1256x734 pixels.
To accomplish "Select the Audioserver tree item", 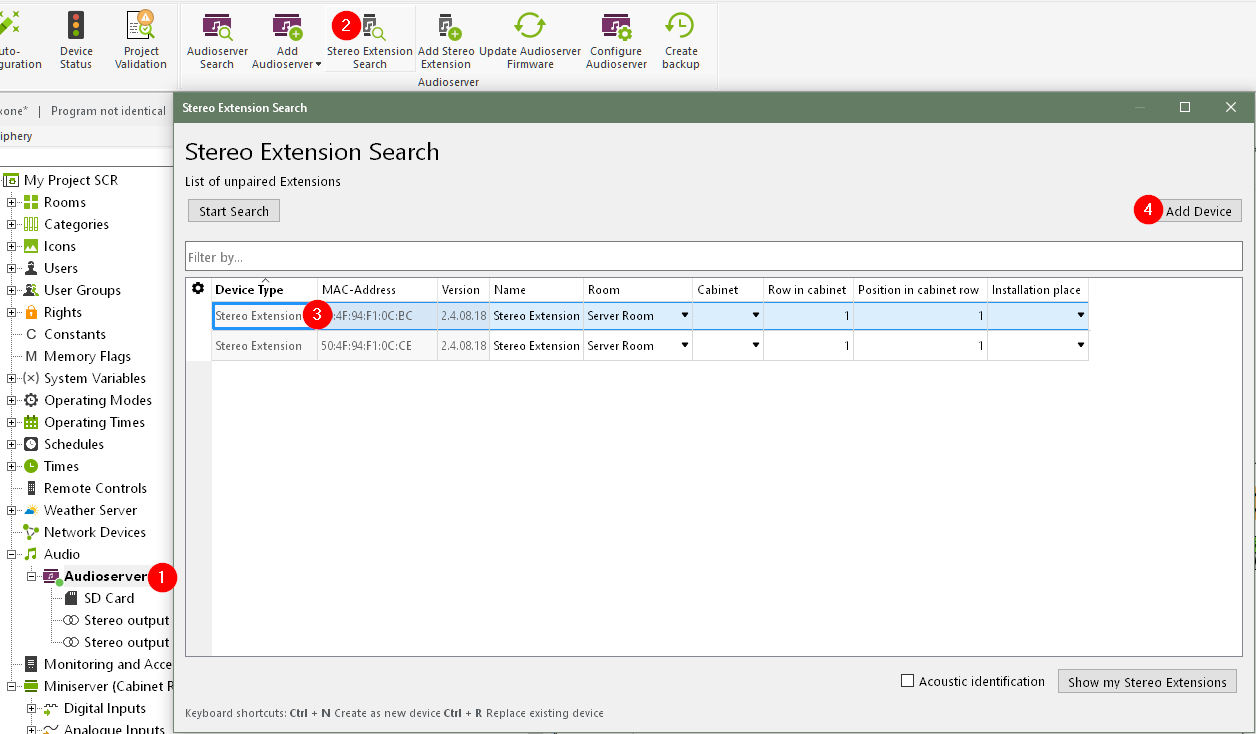I will click(105, 576).
